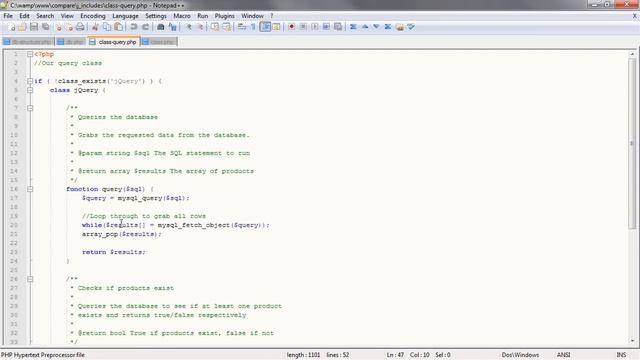This screenshot has width=640, height=360.
Task: Open the Window menu
Action: point(252,16)
